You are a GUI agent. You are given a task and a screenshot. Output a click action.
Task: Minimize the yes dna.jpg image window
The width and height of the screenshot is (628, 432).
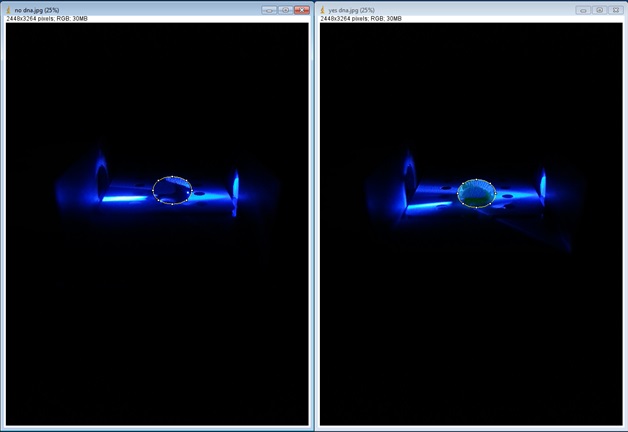(x=583, y=10)
